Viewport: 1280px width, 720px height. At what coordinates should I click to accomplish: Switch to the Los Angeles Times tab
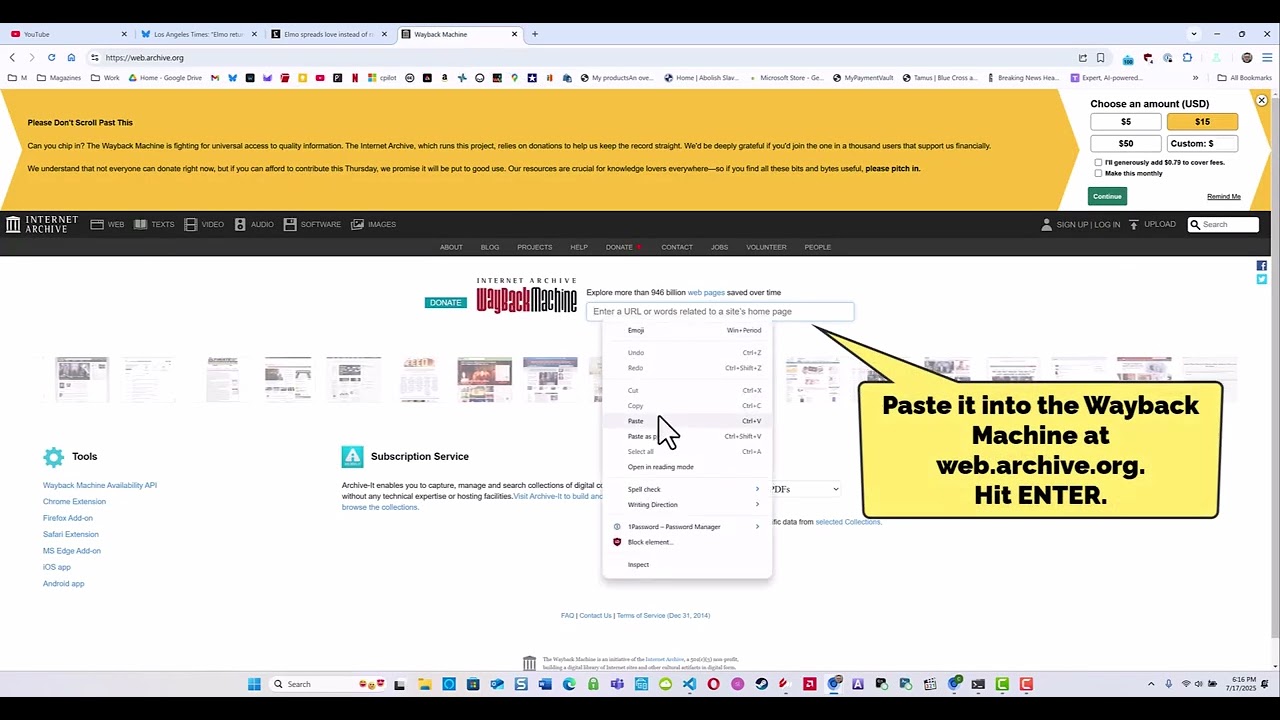coord(198,34)
